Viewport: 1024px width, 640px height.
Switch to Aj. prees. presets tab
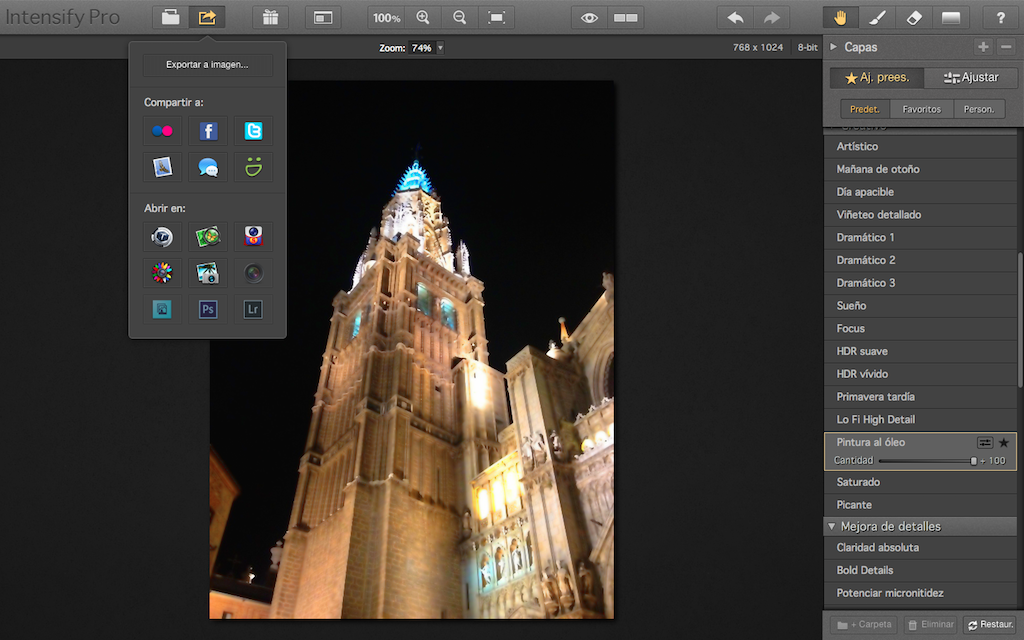pyautogui.click(x=877, y=78)
